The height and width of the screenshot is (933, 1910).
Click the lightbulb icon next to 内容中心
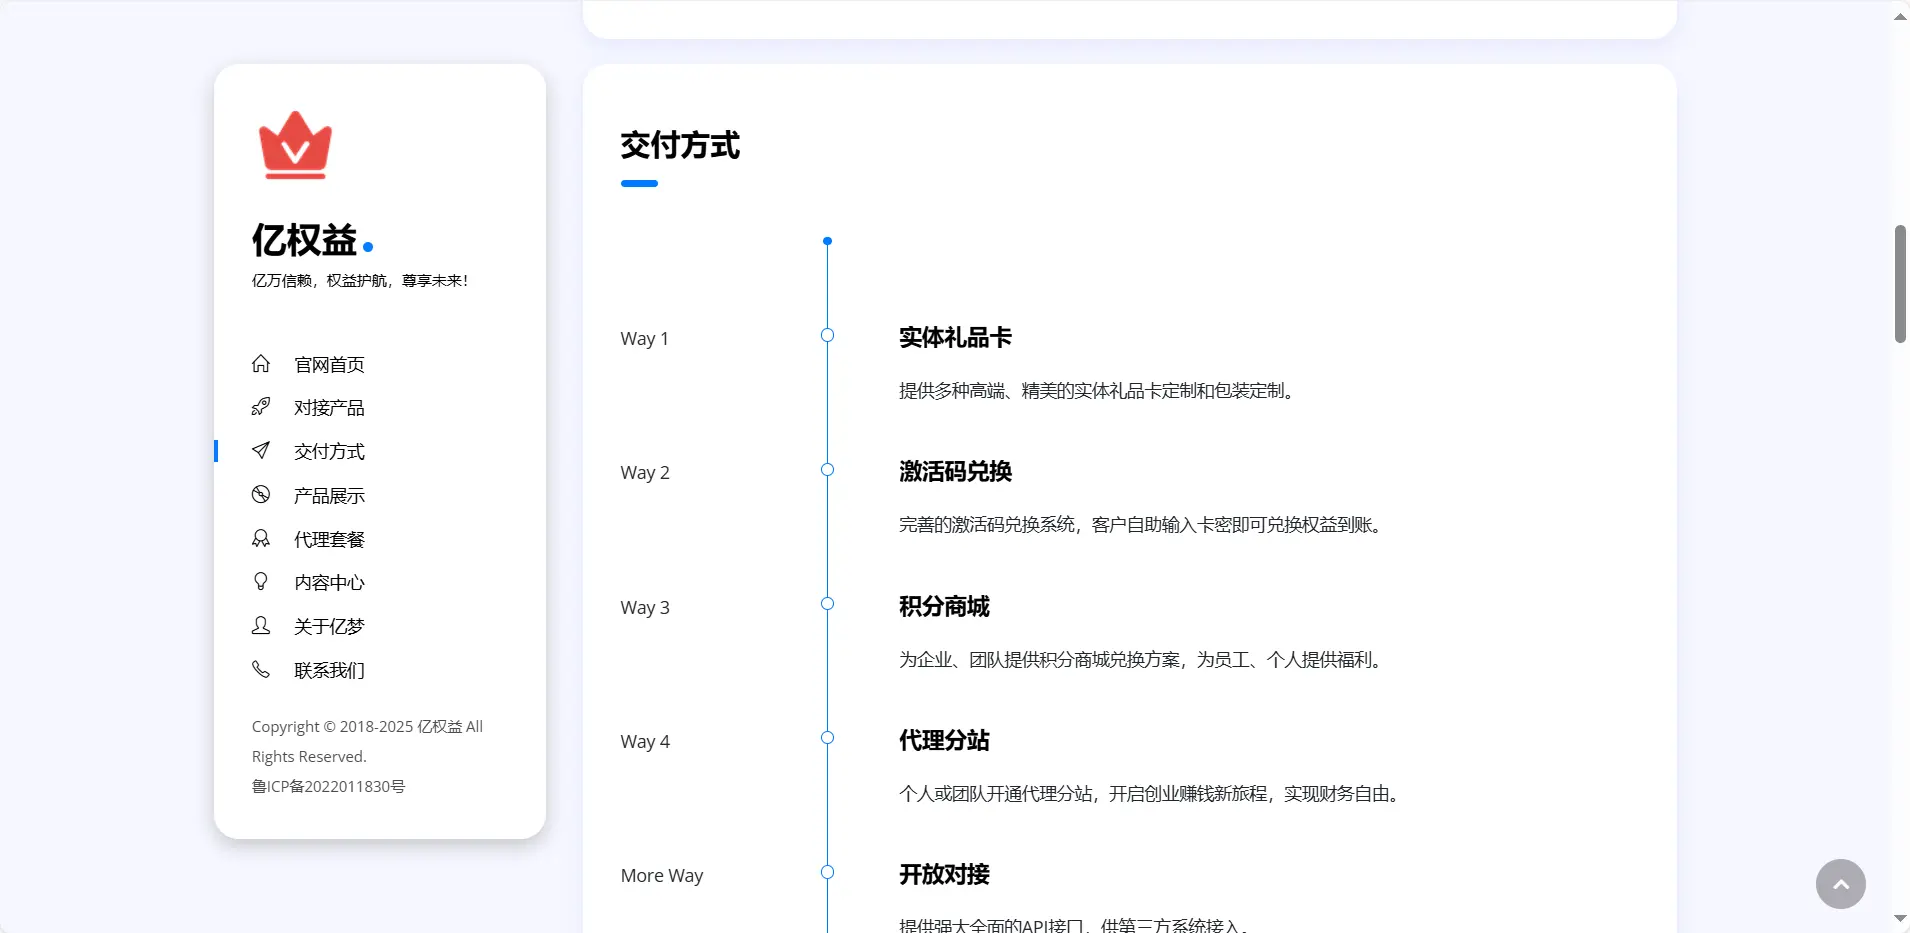click(x=261, y=581)
